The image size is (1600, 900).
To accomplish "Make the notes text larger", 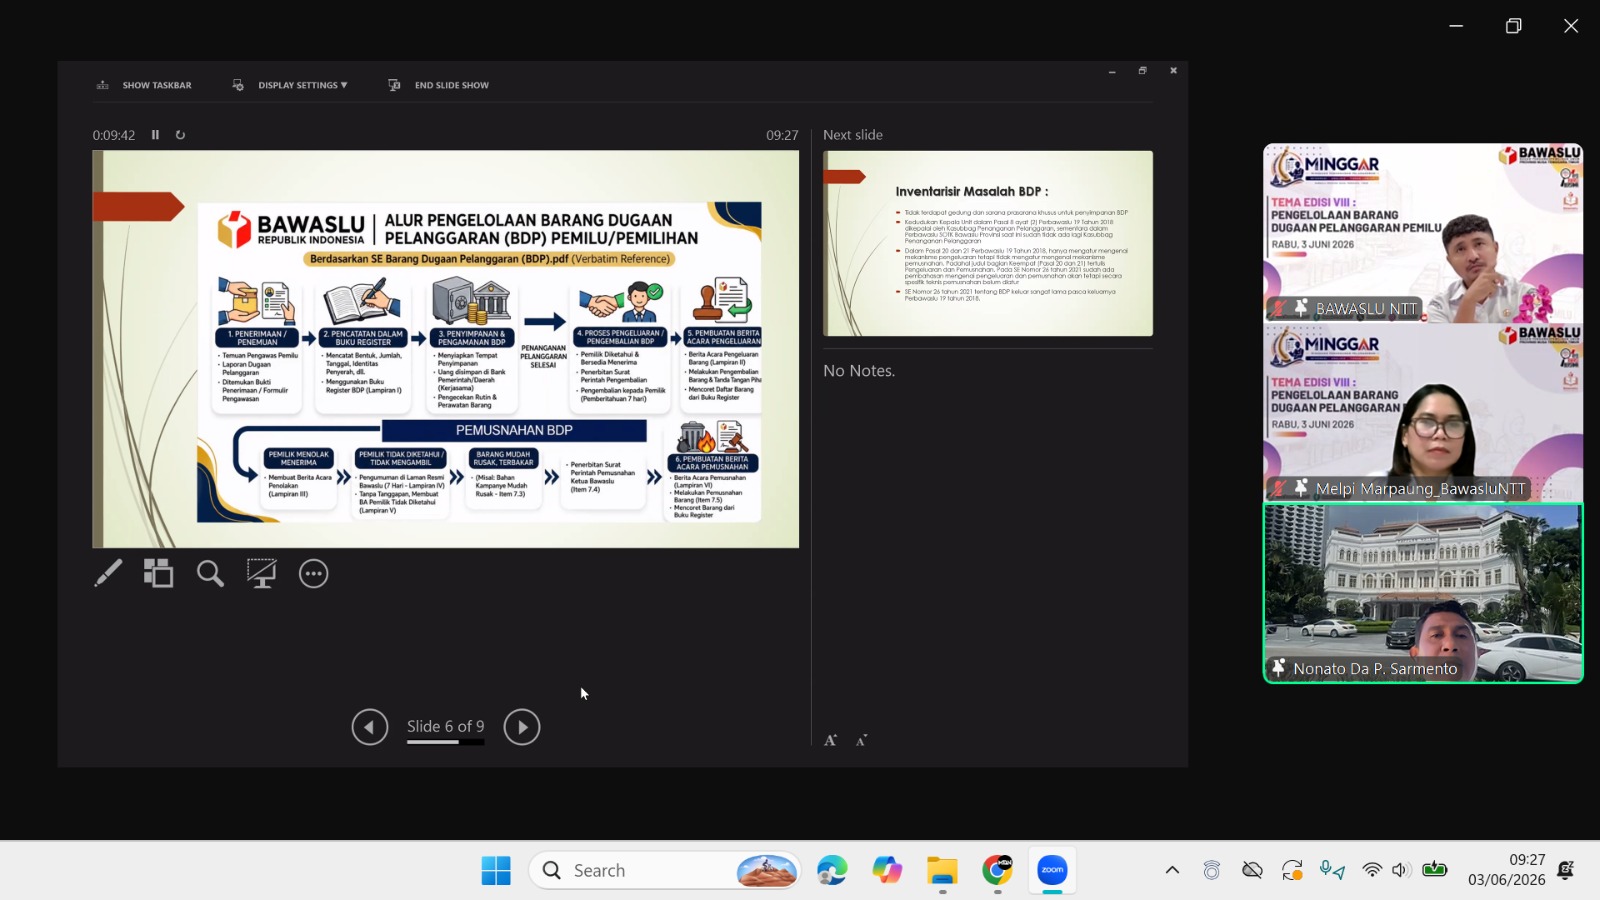I will [x=830, y=740].
